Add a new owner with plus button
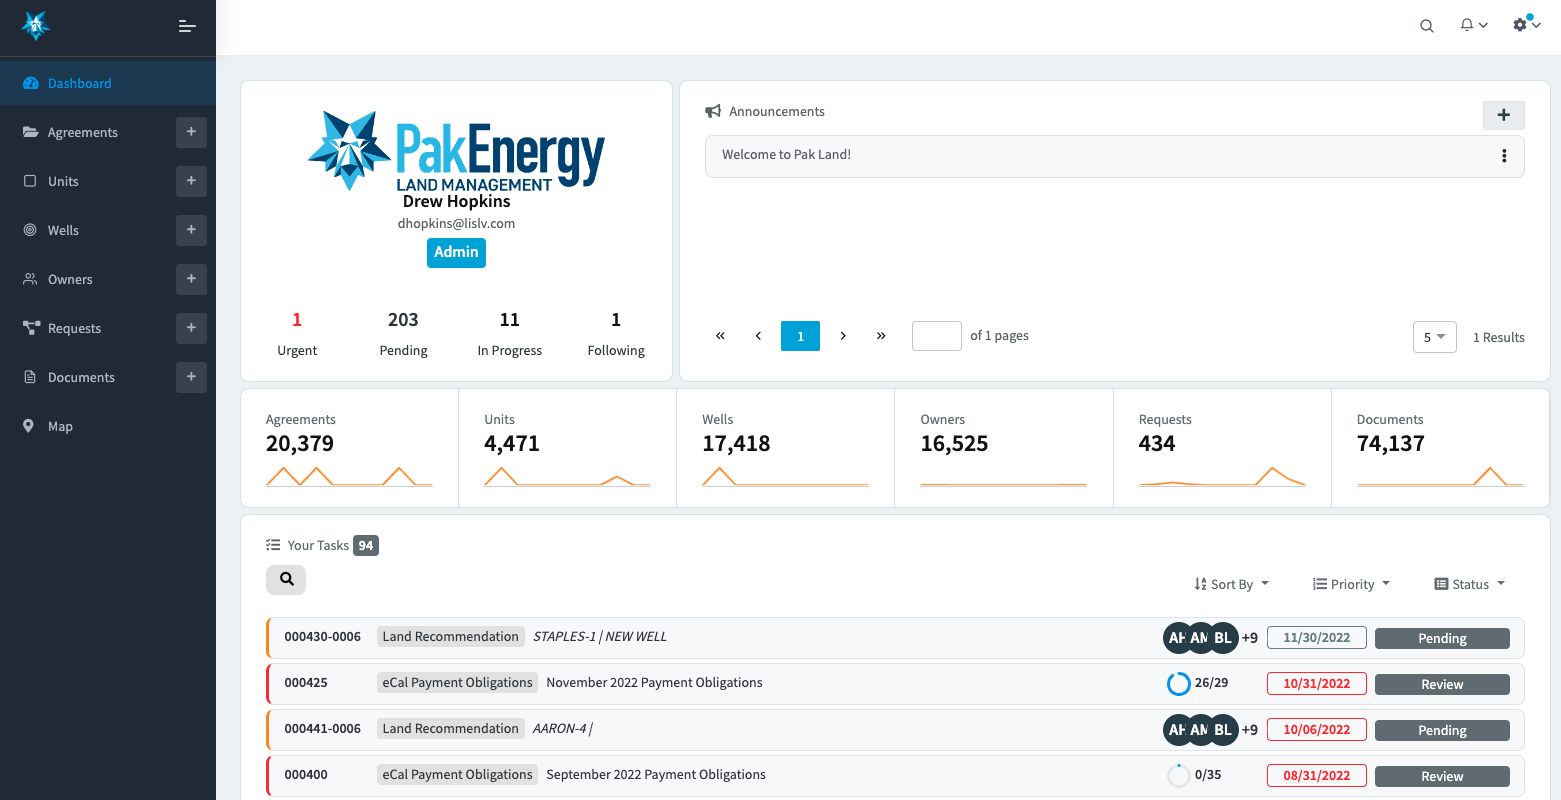 (x=191, y=279)
